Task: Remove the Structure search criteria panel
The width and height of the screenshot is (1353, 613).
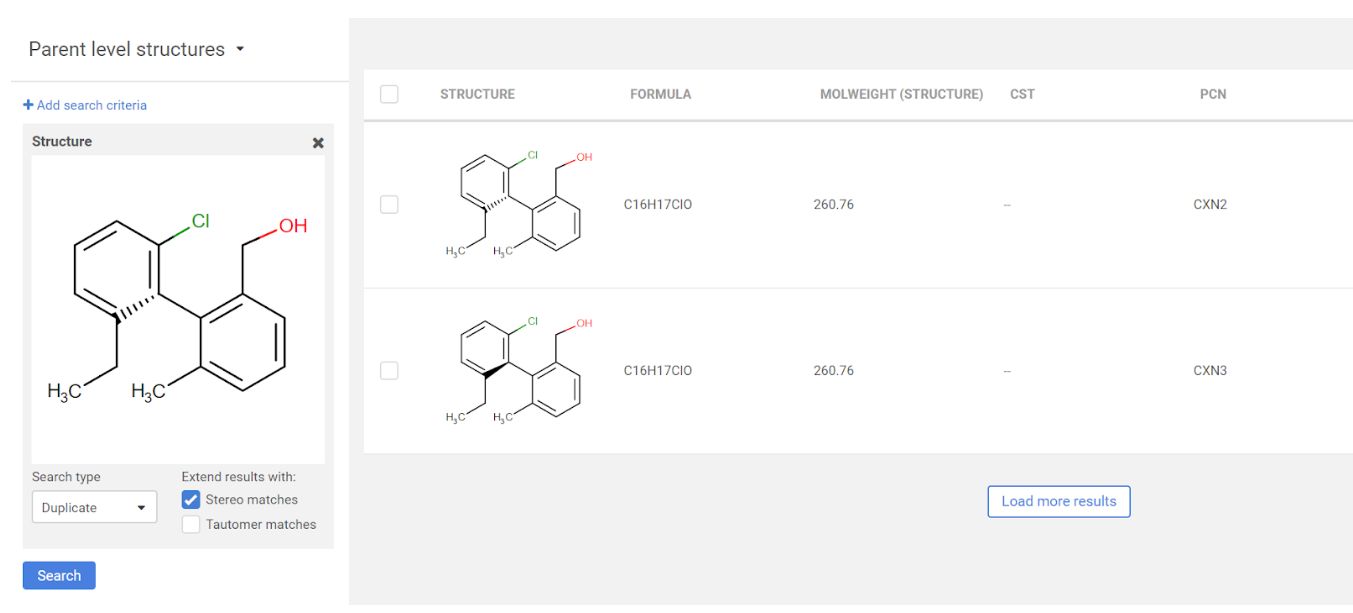Action: click(318, 143)
